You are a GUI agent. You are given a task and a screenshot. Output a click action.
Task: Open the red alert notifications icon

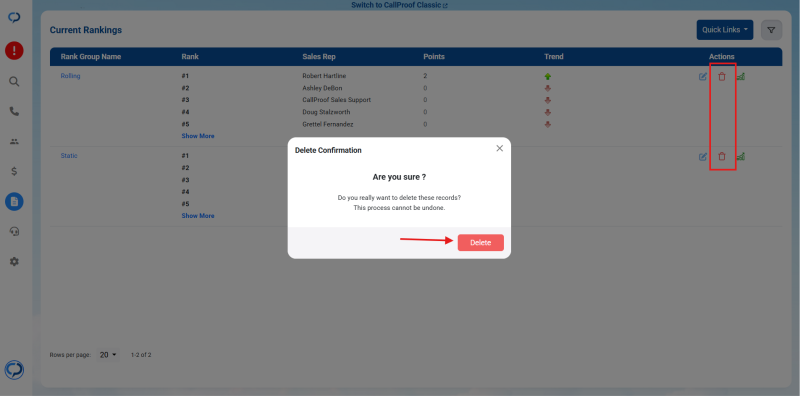[x=14, y=51]
